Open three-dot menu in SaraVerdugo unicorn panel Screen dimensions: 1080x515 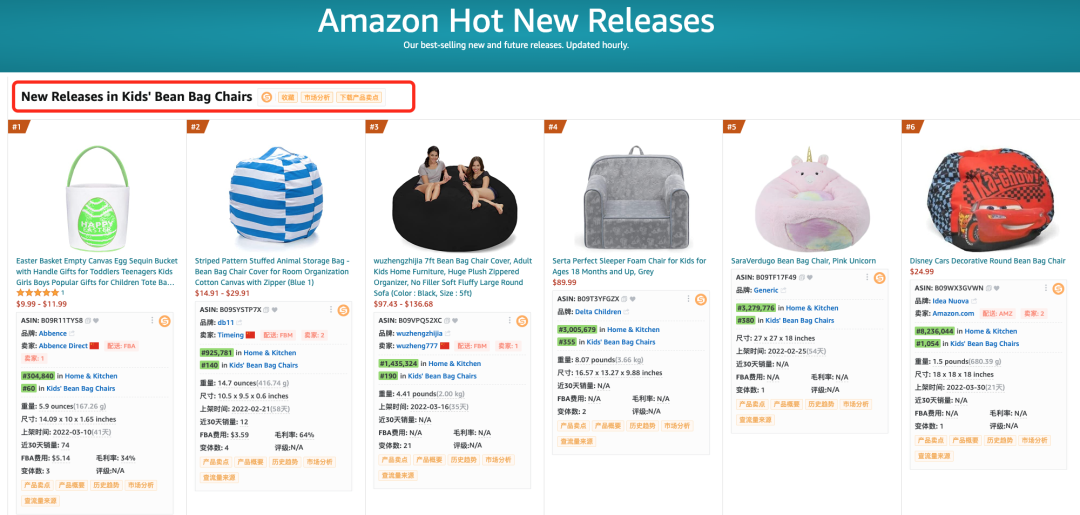point(866,277)
